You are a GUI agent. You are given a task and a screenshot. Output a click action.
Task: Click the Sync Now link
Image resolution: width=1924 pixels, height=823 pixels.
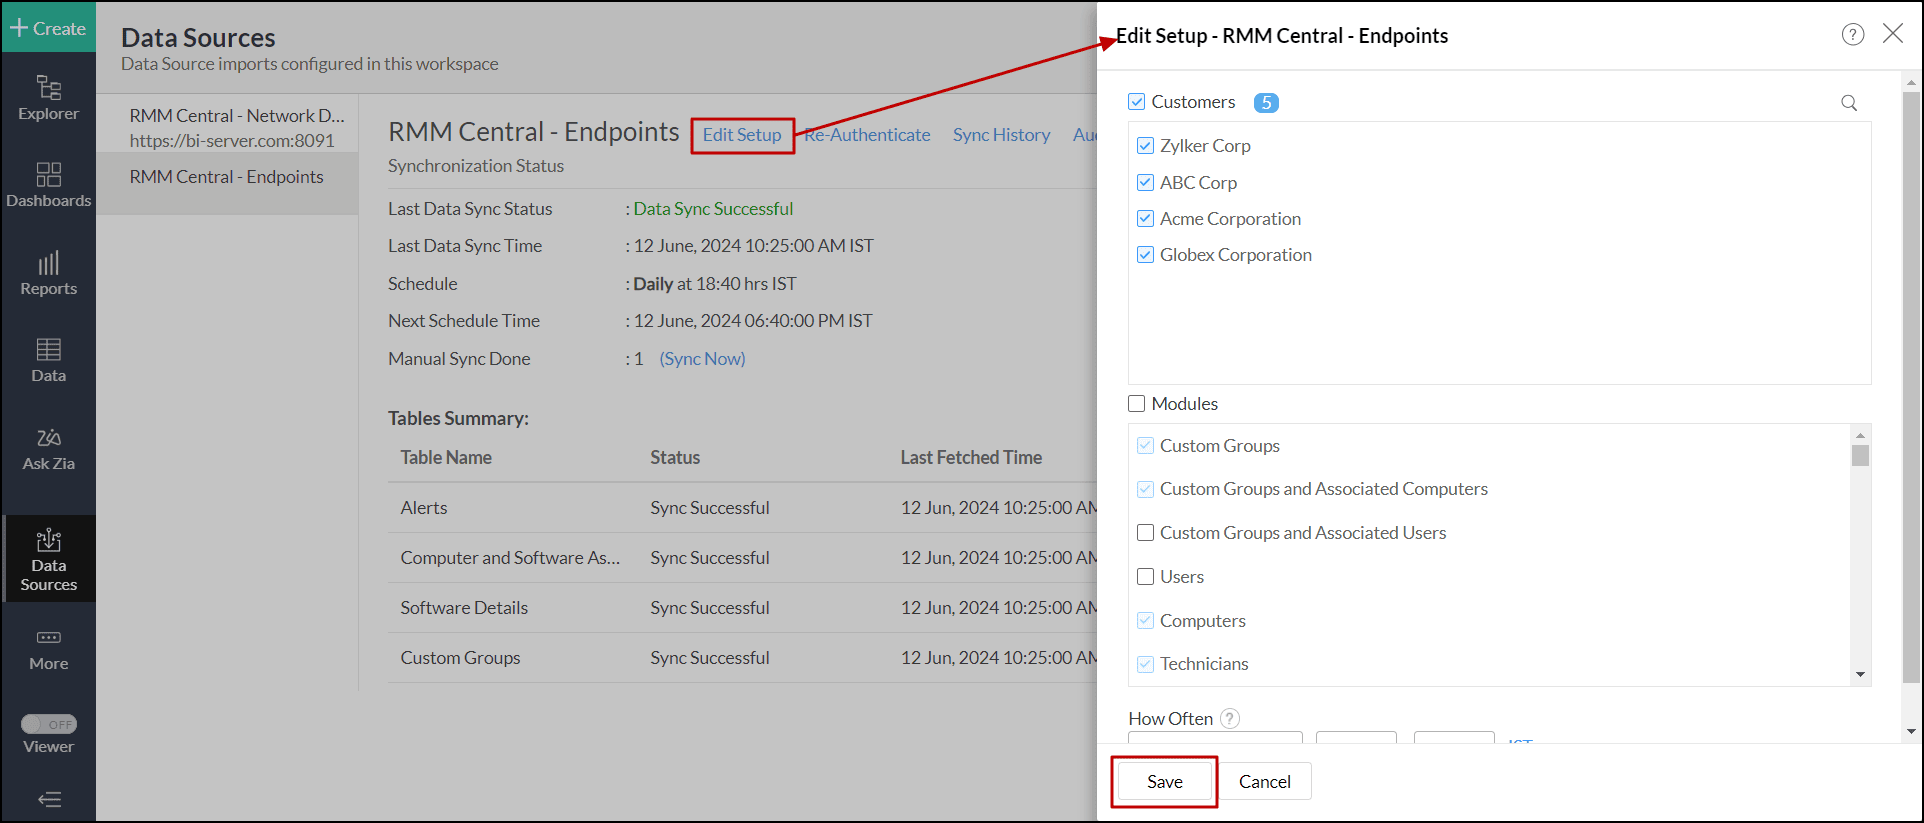[702, 359]
